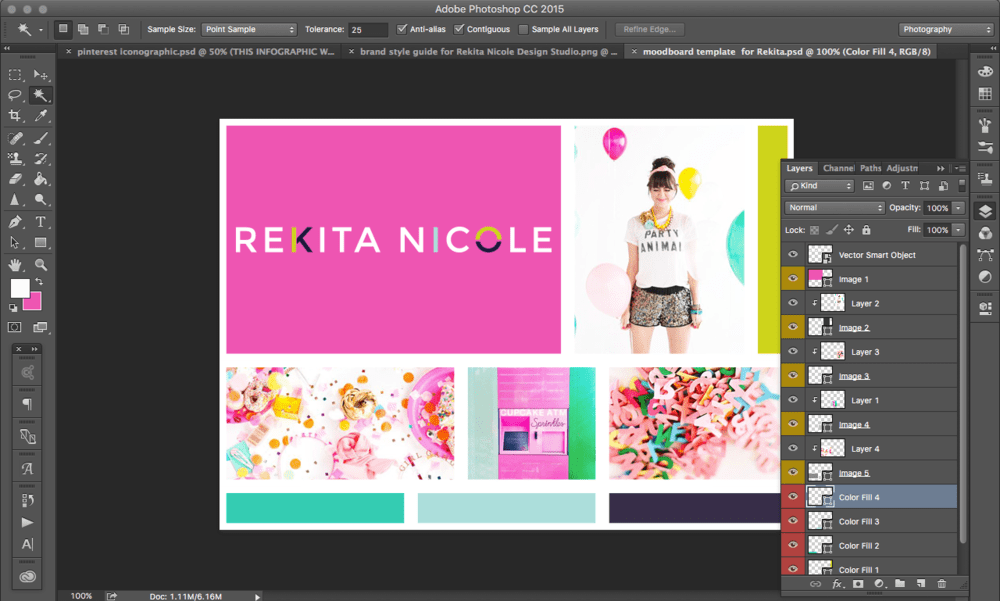Image resolution: width=1000 pixels, height=601 pixels.
Task: Select the Rectangle shape tool
Action: (x=40, y=242)
